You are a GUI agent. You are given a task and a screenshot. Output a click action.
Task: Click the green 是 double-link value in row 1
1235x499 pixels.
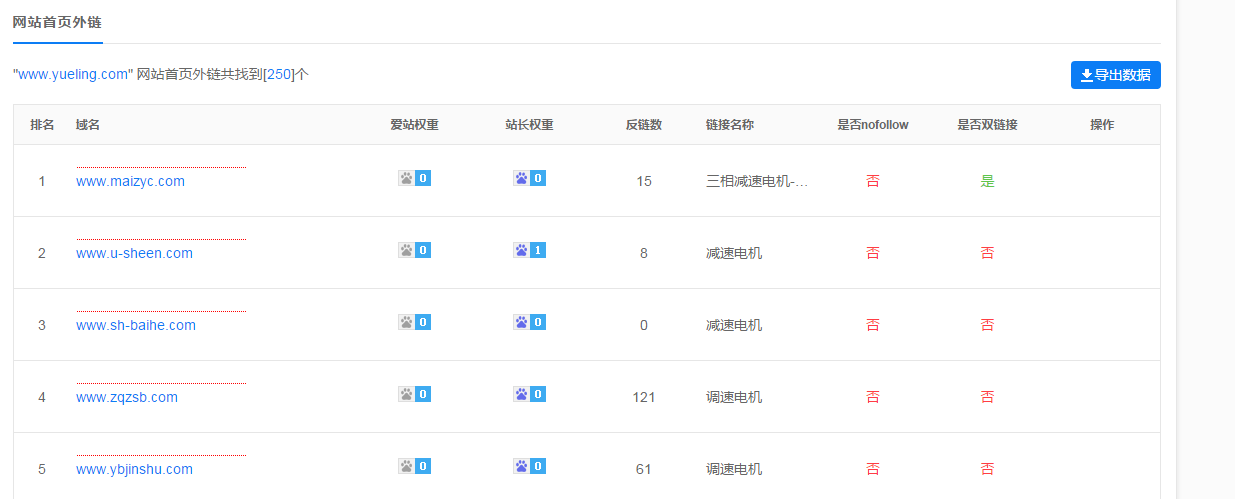(987, 181)
